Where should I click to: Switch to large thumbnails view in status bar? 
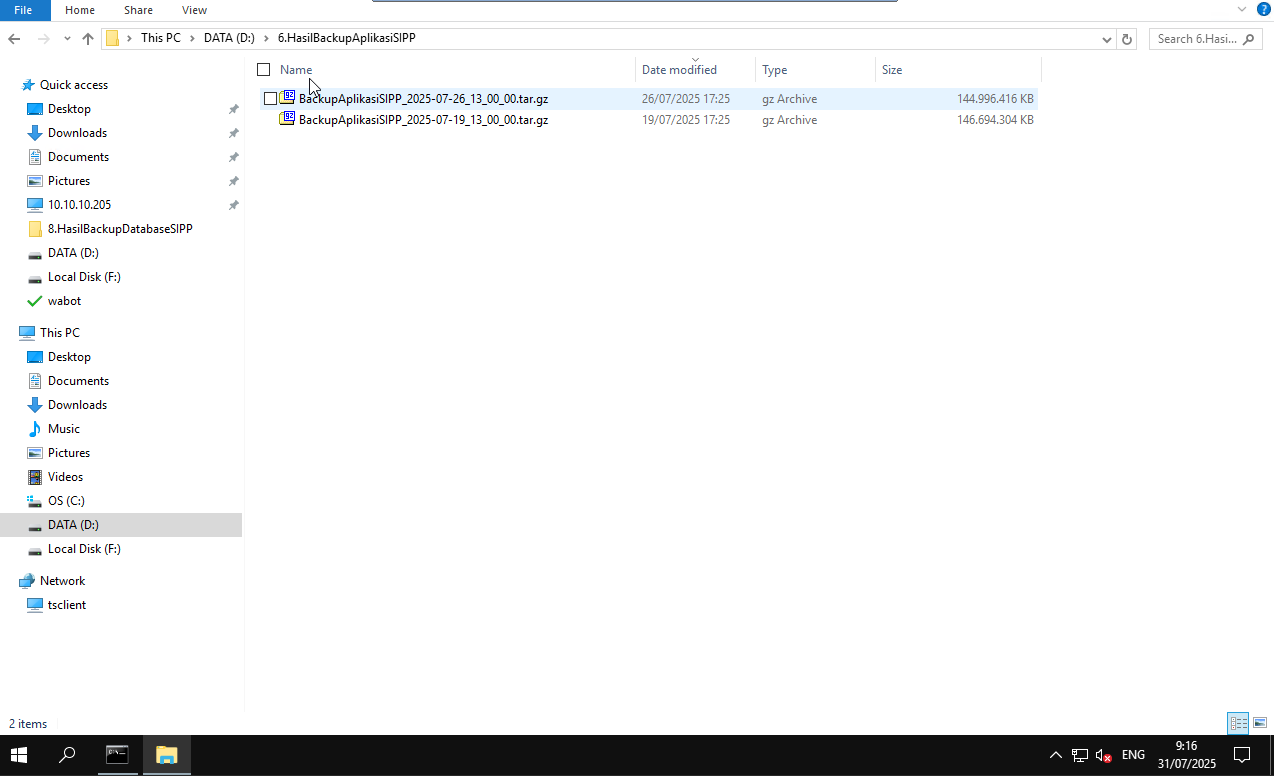[x=1258, y=723]
